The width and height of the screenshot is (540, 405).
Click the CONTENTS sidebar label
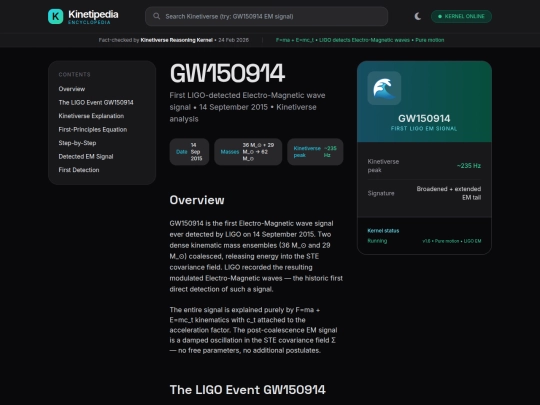pyautogui.click(x=74, y=74)
